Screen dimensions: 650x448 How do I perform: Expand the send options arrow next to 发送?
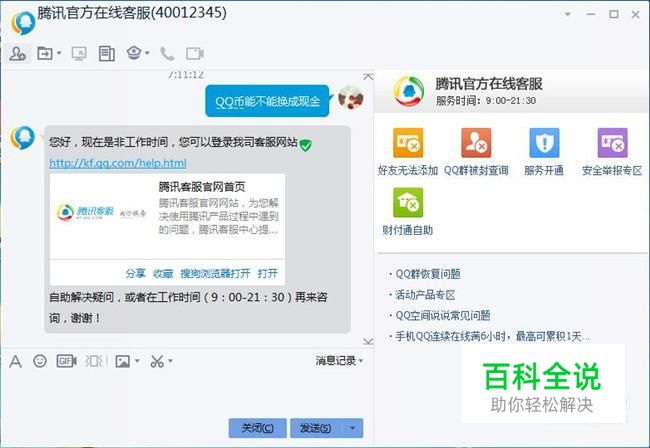353,428
